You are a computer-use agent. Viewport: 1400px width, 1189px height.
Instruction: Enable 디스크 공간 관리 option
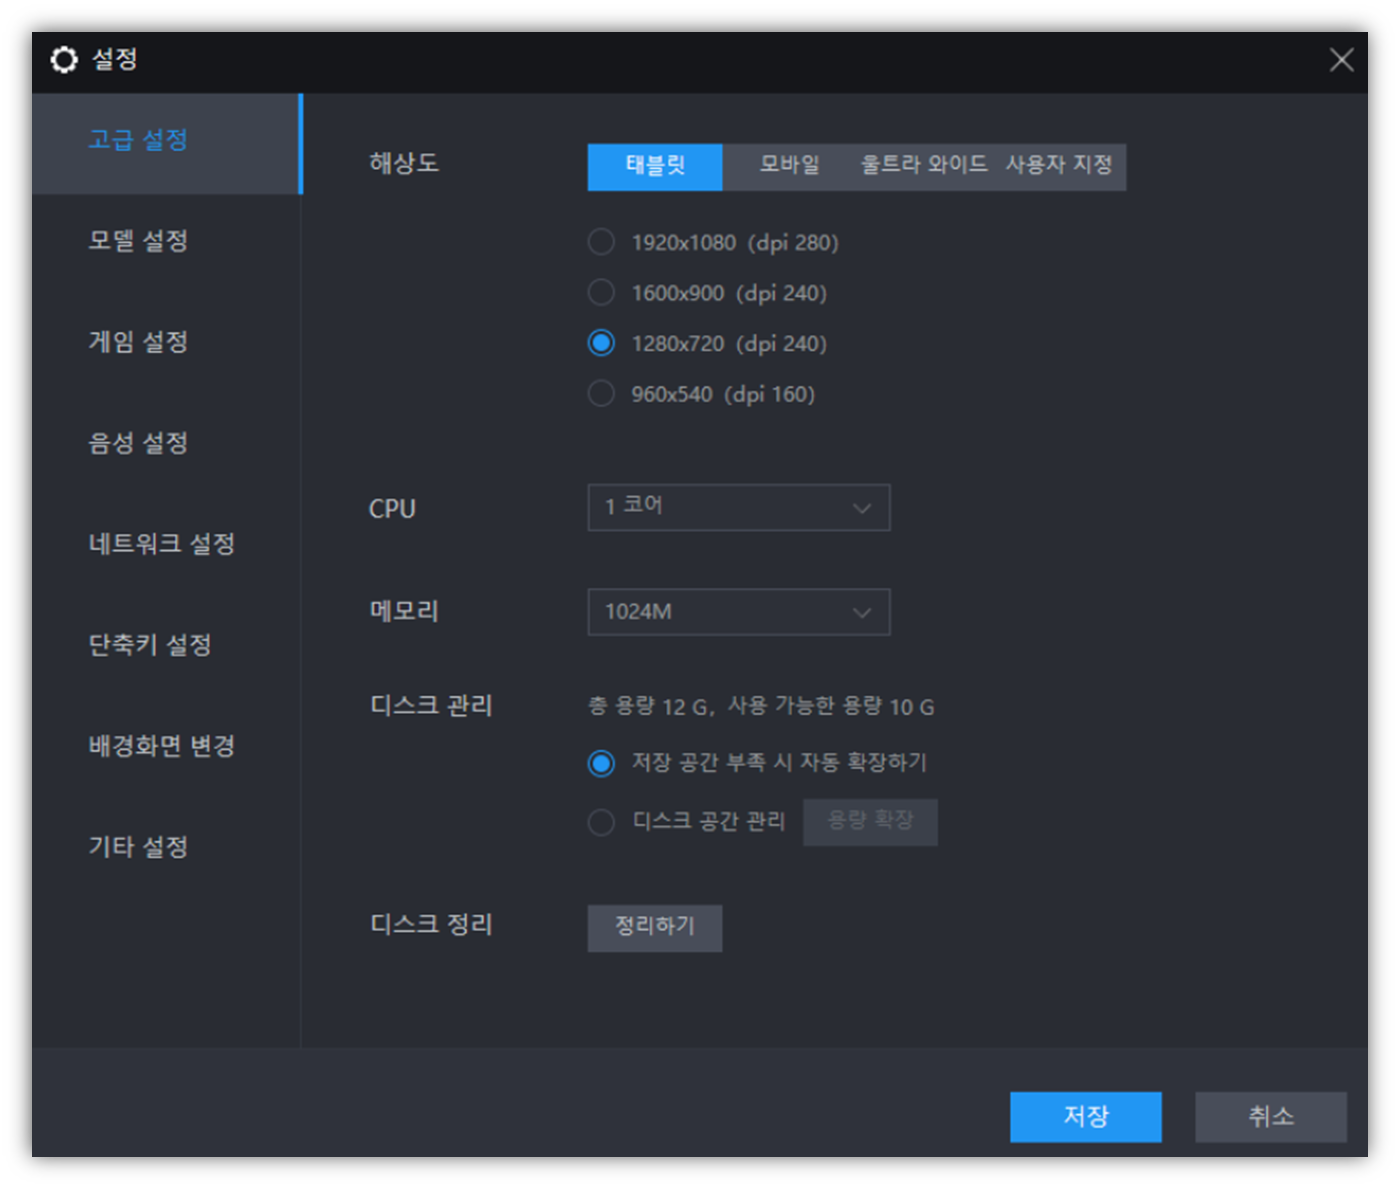[x=601, y=822]
